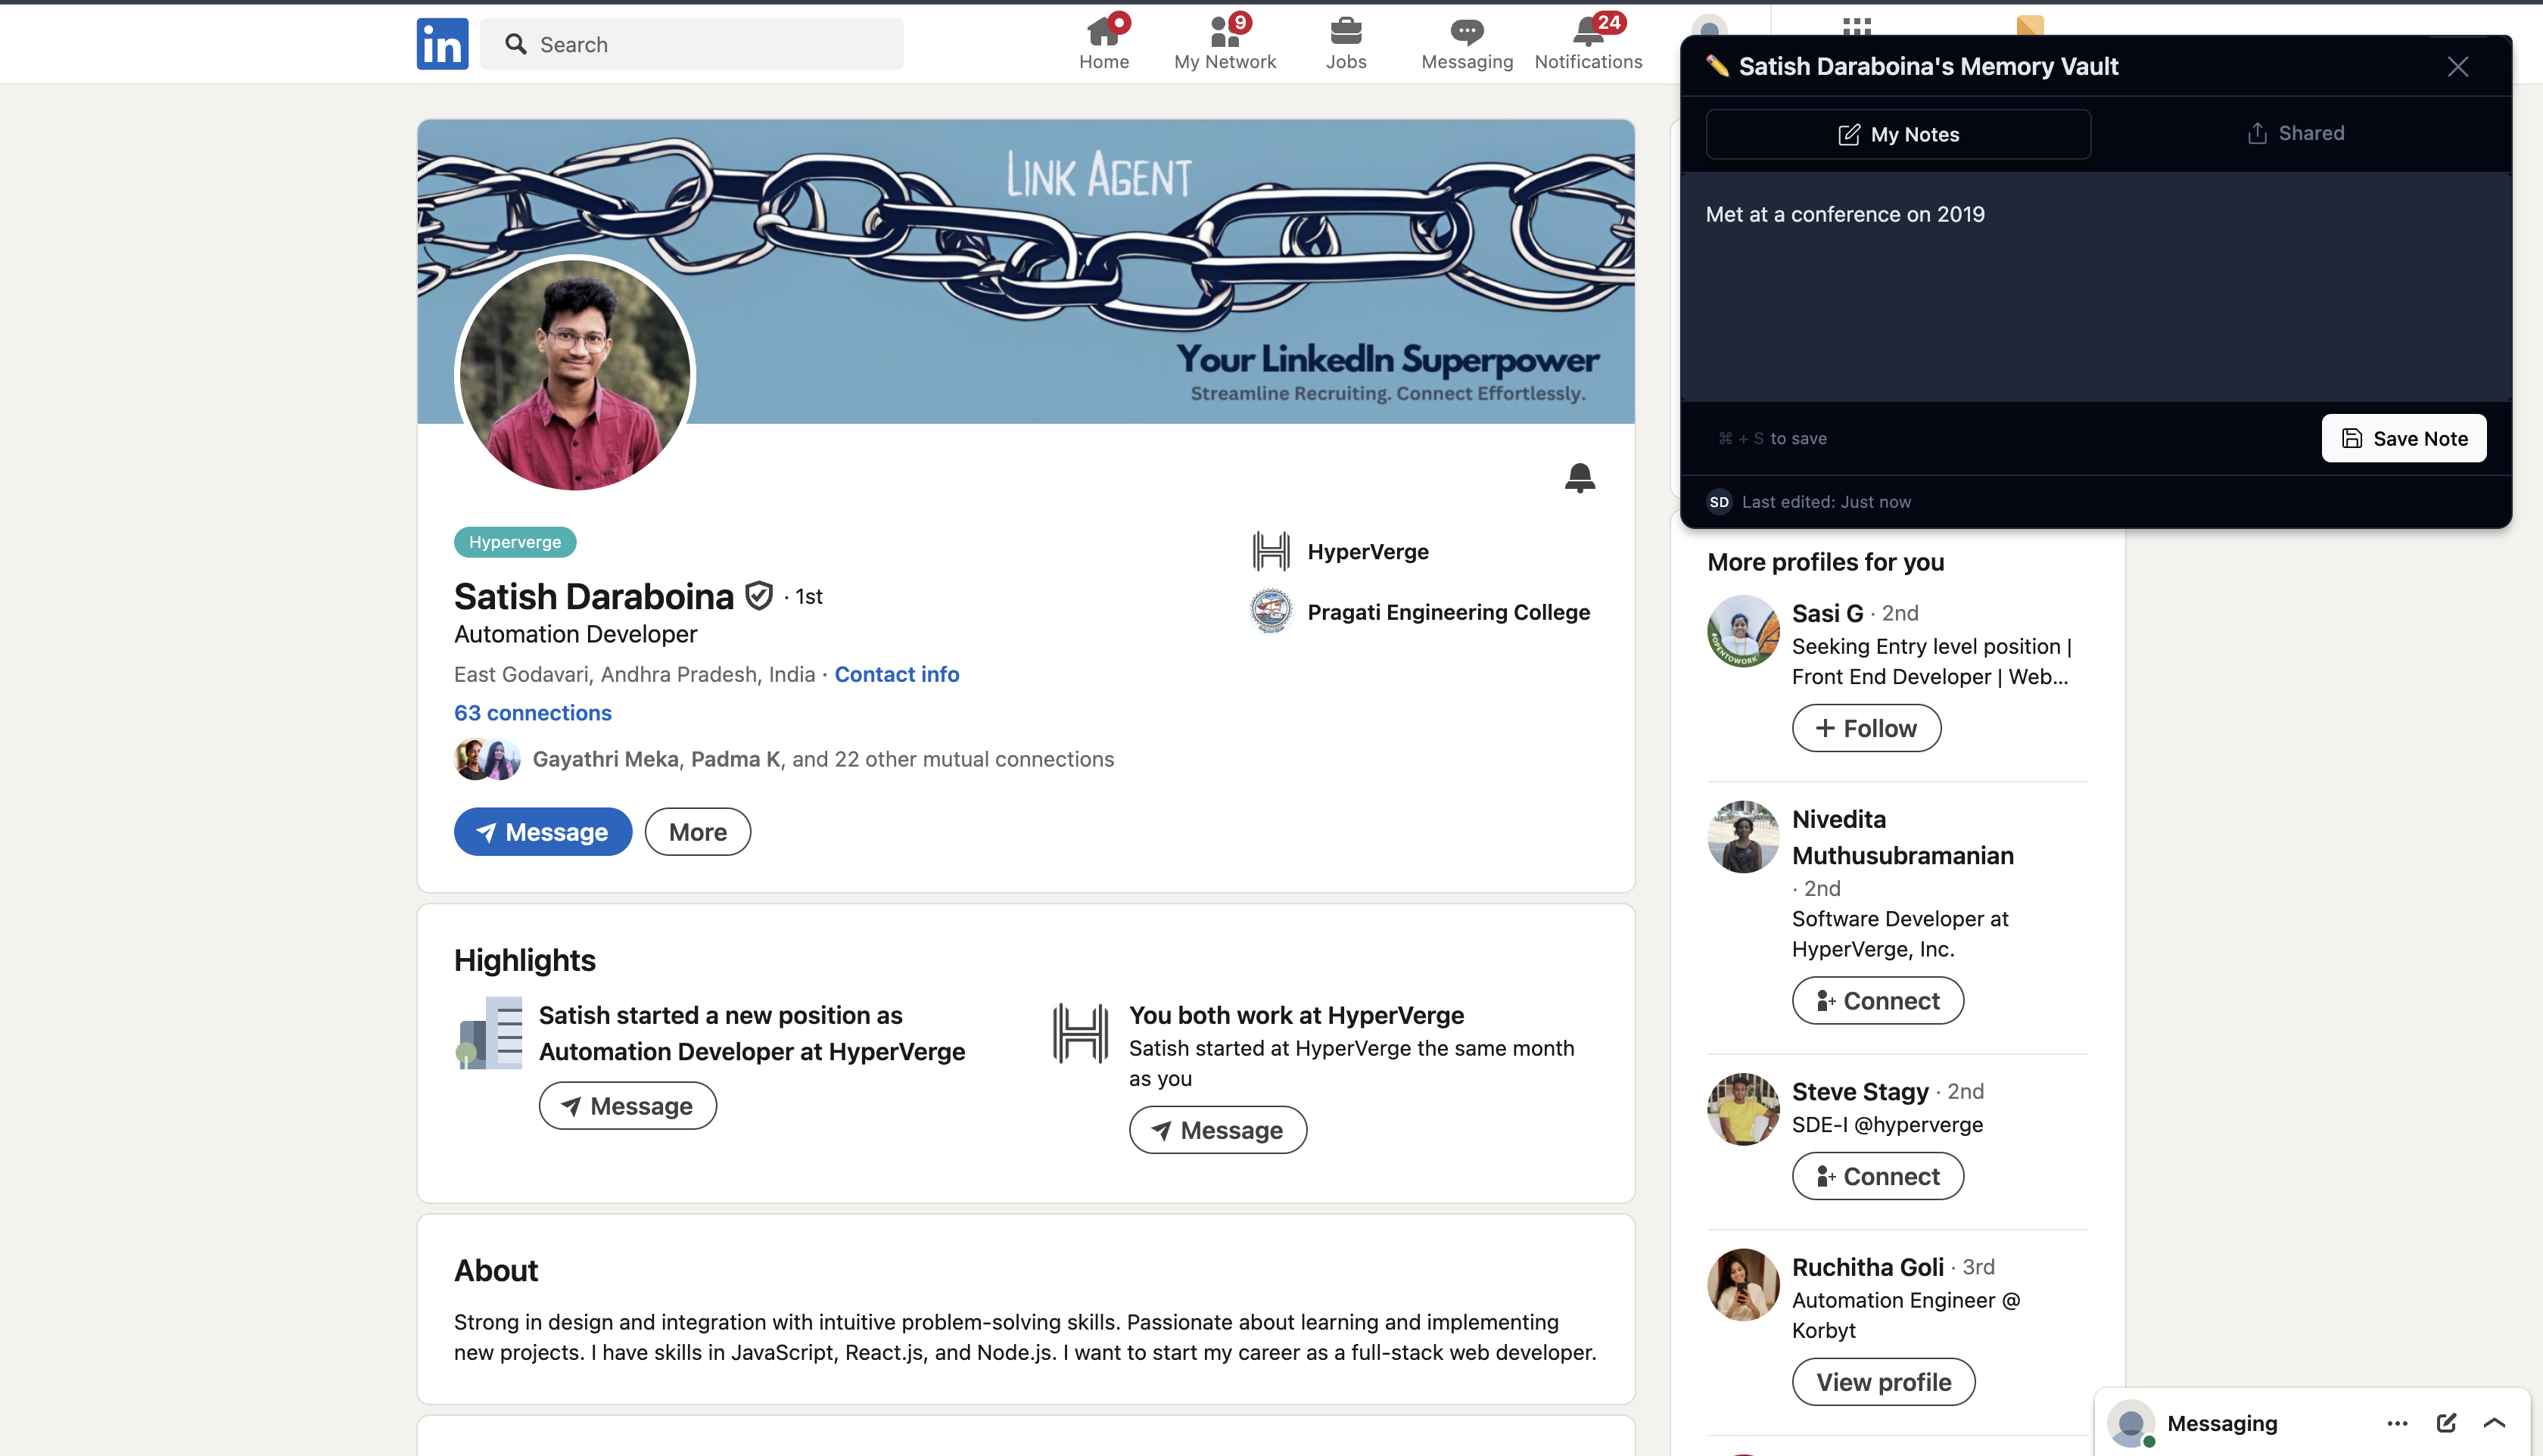Viewport: 2543px width, 1456px height.
Task: Click the LinkedIn logo icon
Action: [442, 44]
